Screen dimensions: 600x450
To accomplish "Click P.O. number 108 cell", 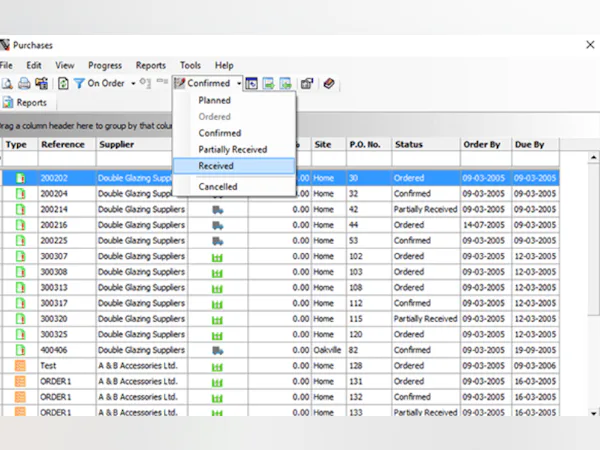I will point(369,288).
